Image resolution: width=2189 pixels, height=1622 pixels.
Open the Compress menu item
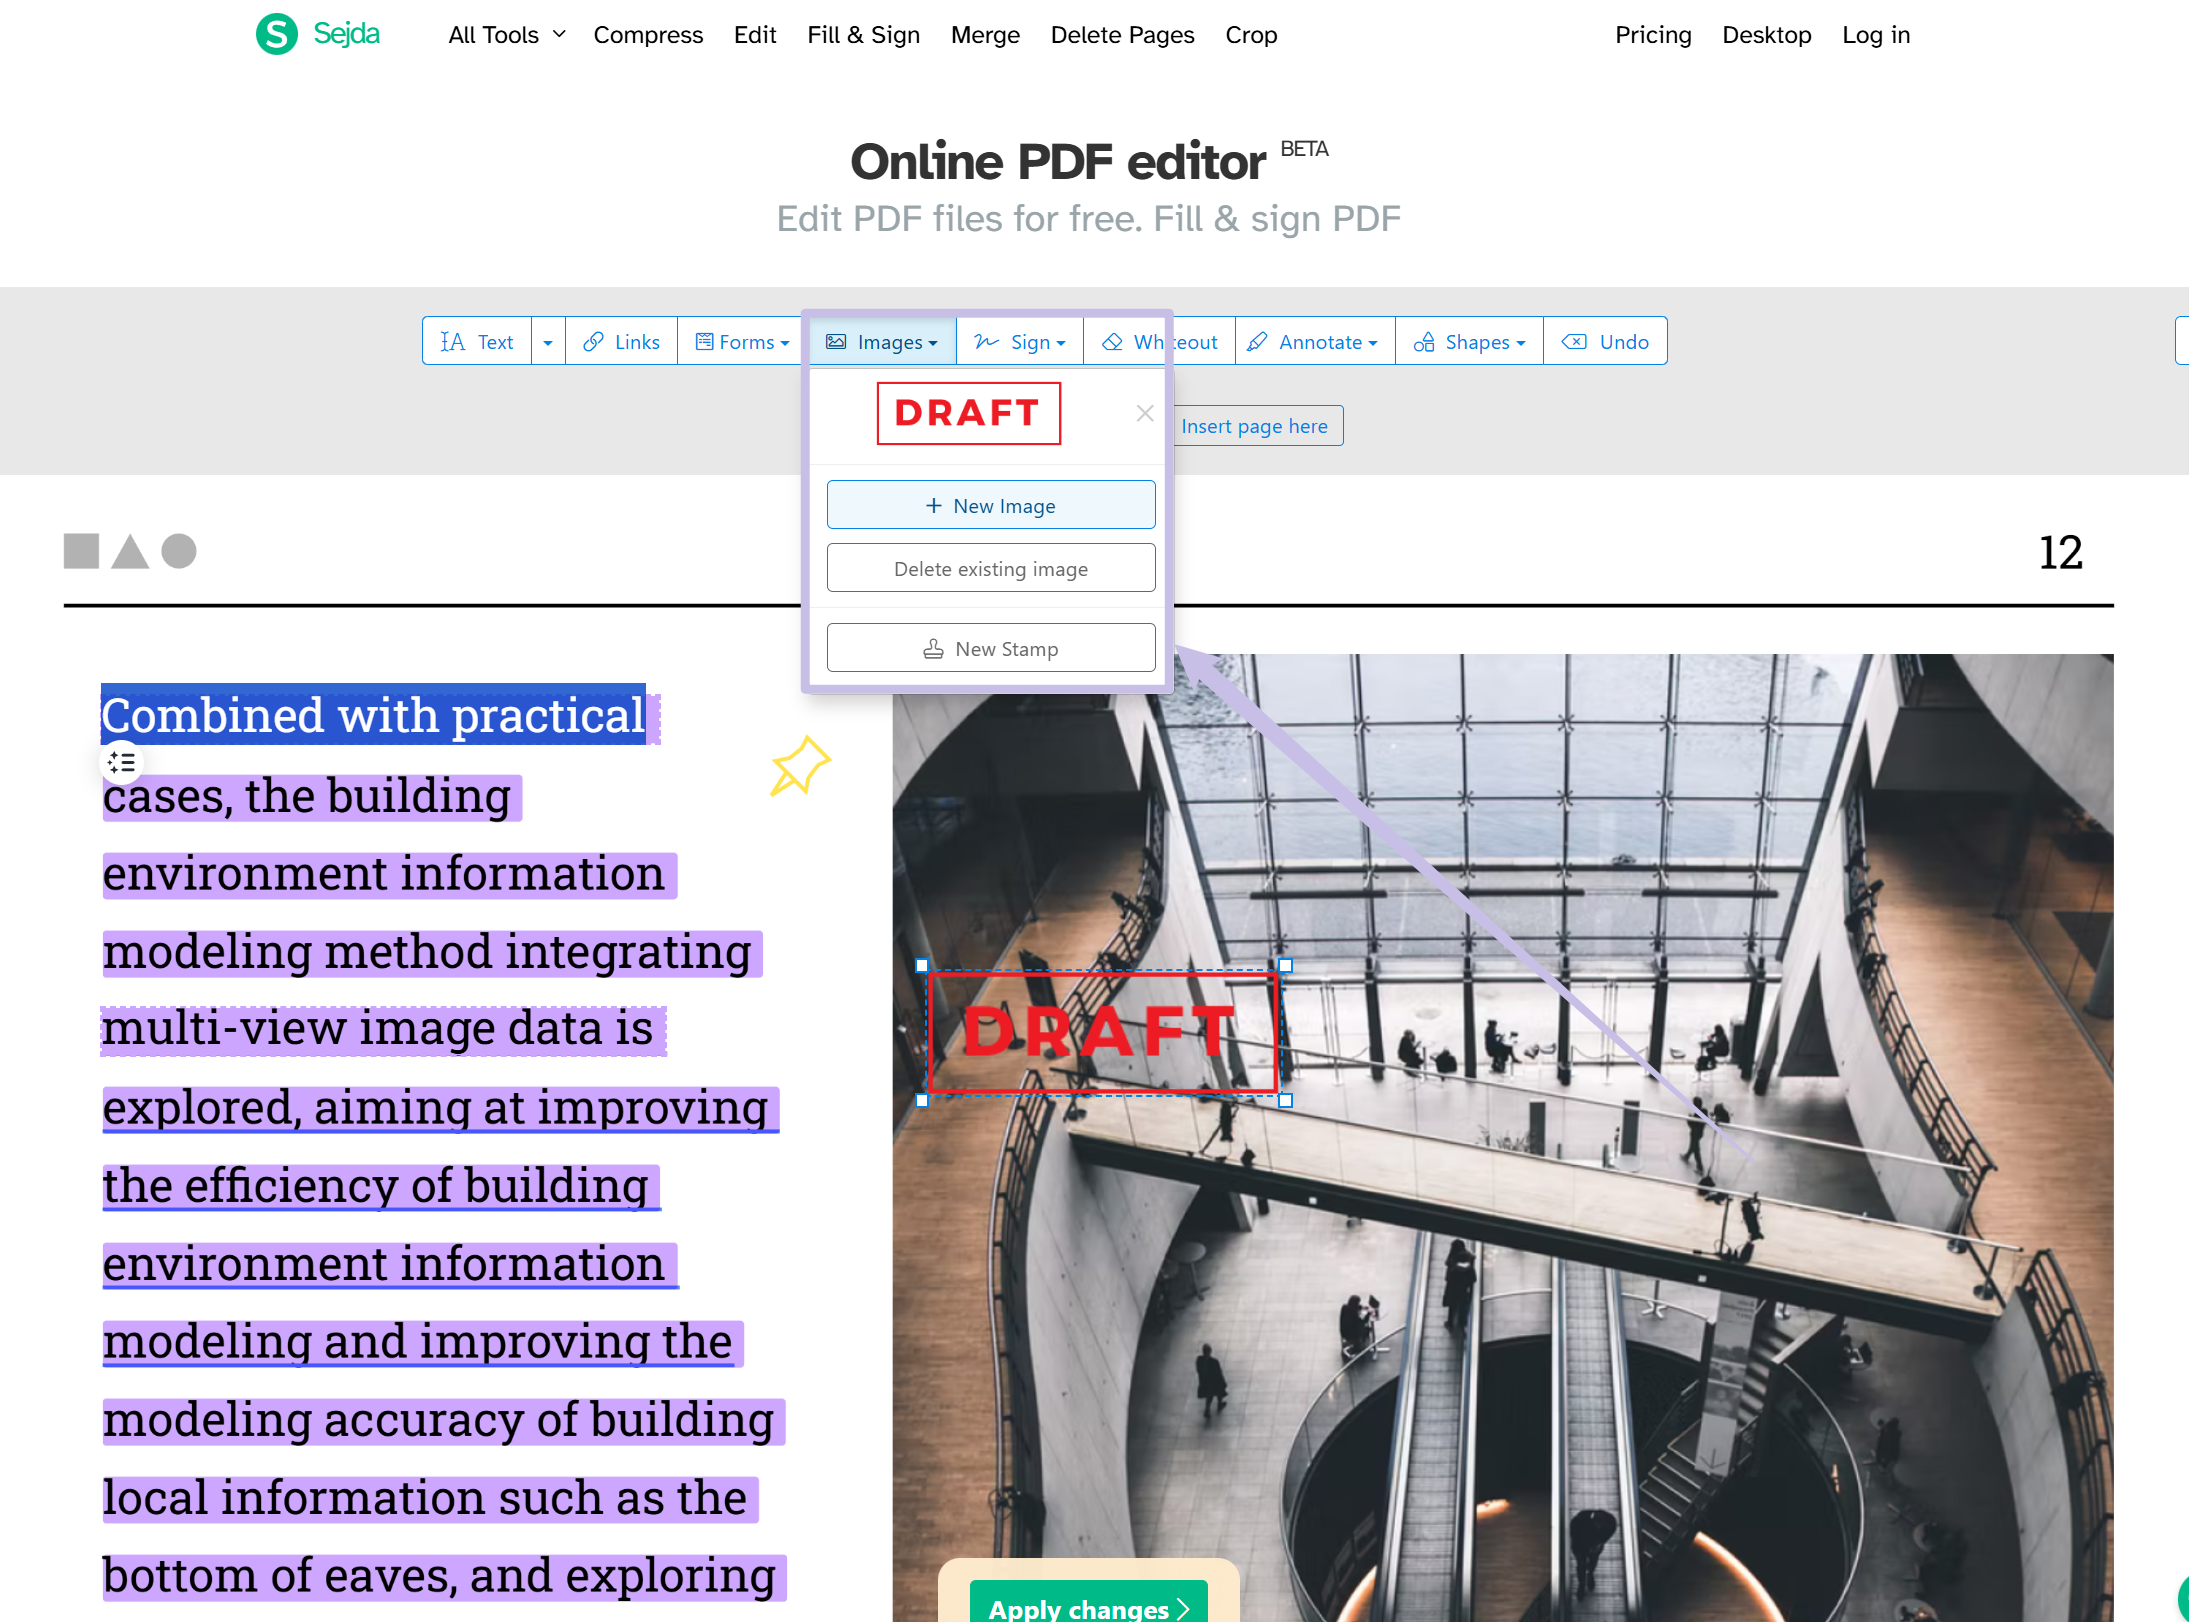(x=648, y=34)
